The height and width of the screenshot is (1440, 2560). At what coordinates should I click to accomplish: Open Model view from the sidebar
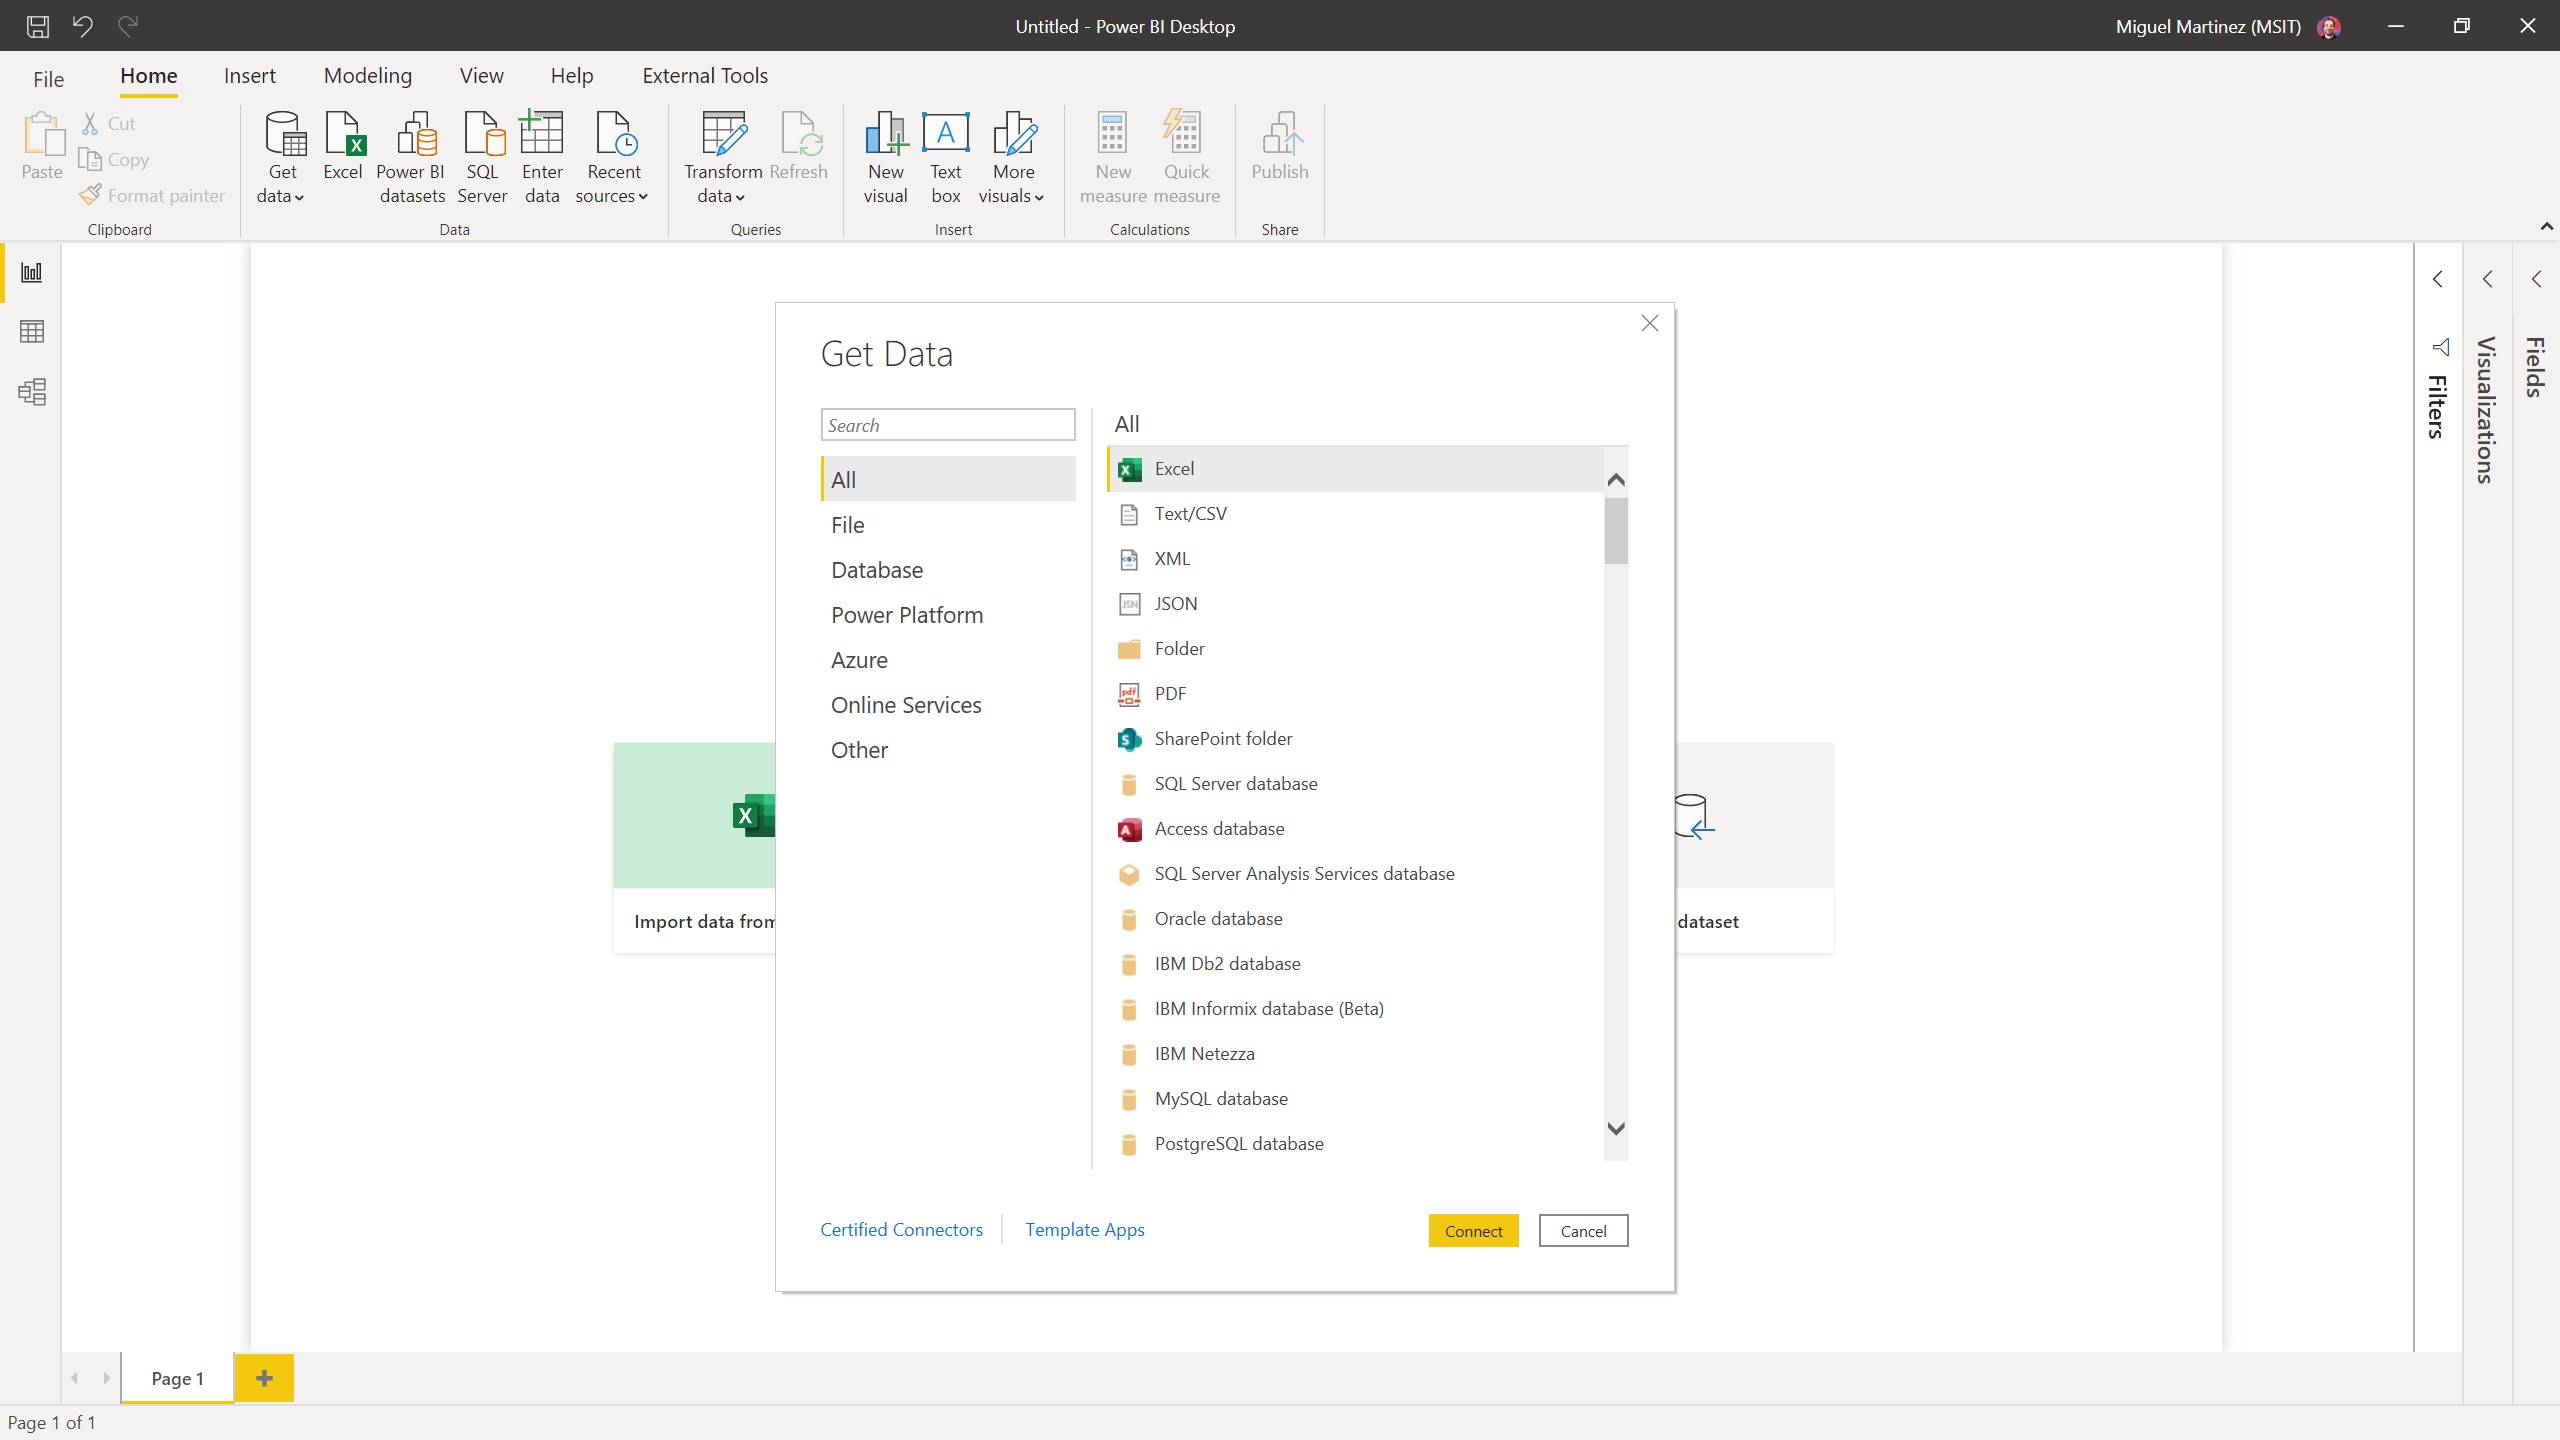31,391
